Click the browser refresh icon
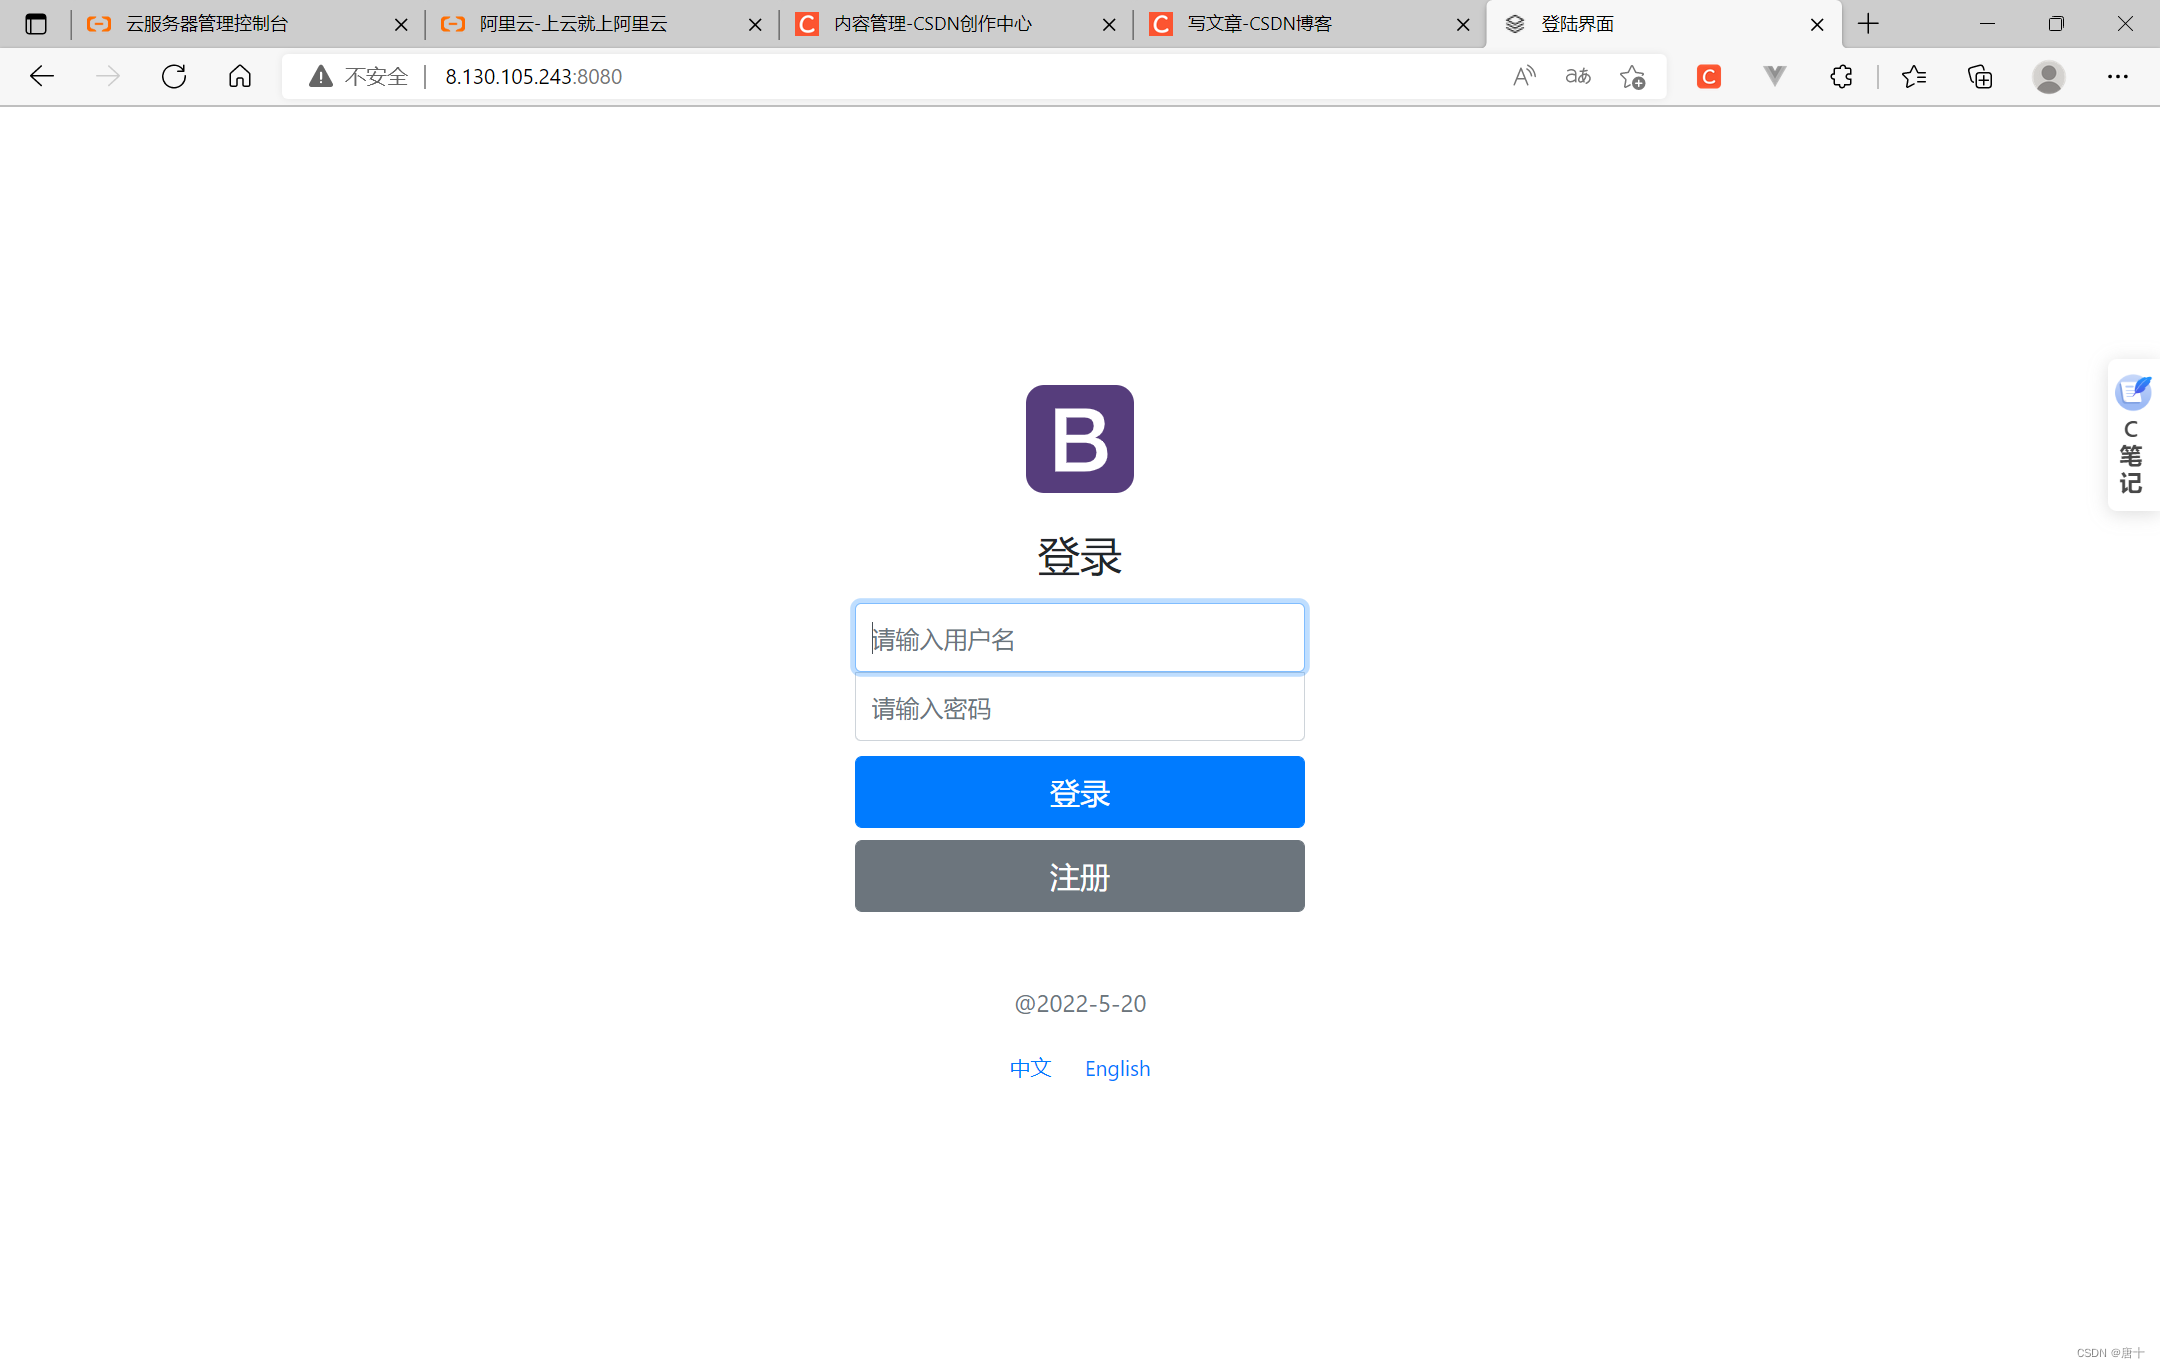2160x1368 pixels. (174, 76)
